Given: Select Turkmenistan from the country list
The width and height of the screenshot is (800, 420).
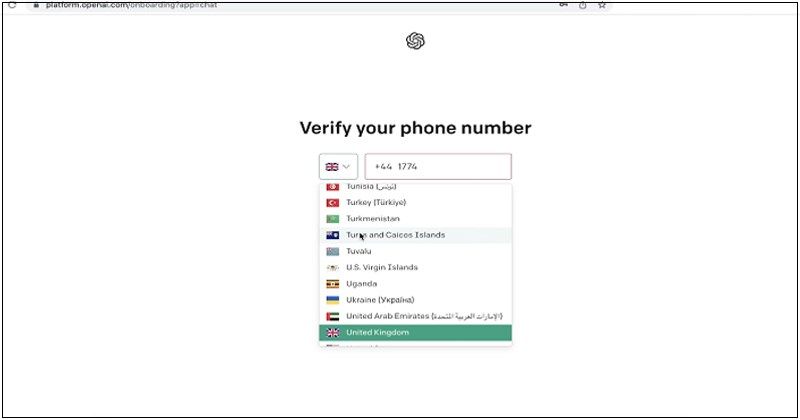Looking at the screenshot, I should [415, 219].
